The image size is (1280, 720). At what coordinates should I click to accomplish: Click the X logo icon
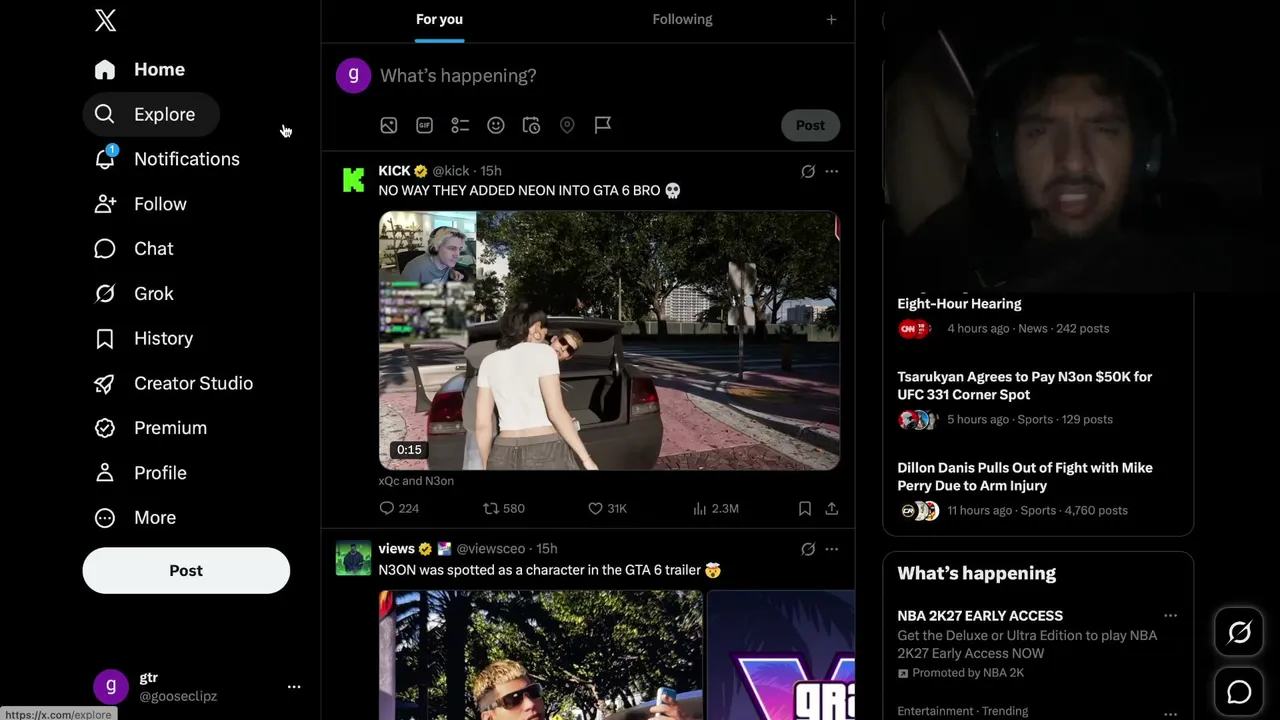point(105,20)
